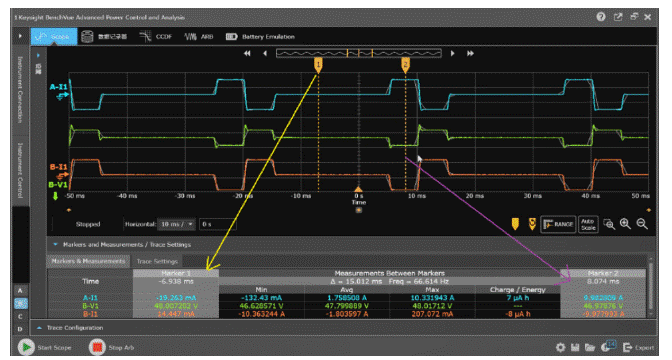Select channel A in left strip
This screenshot has height=360, width=672.
point(20,291)
